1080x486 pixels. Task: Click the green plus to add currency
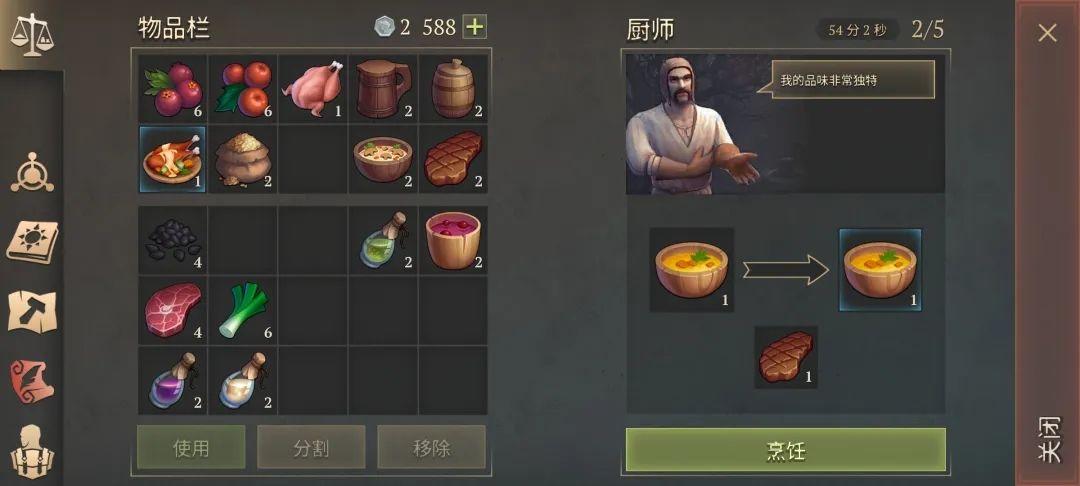475,28
